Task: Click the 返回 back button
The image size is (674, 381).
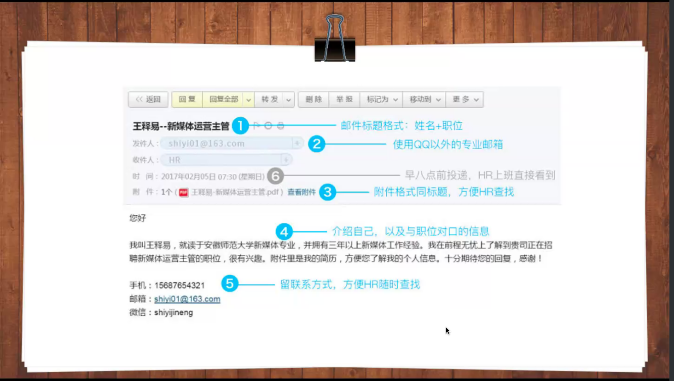Action: click(x=148, y=100)
